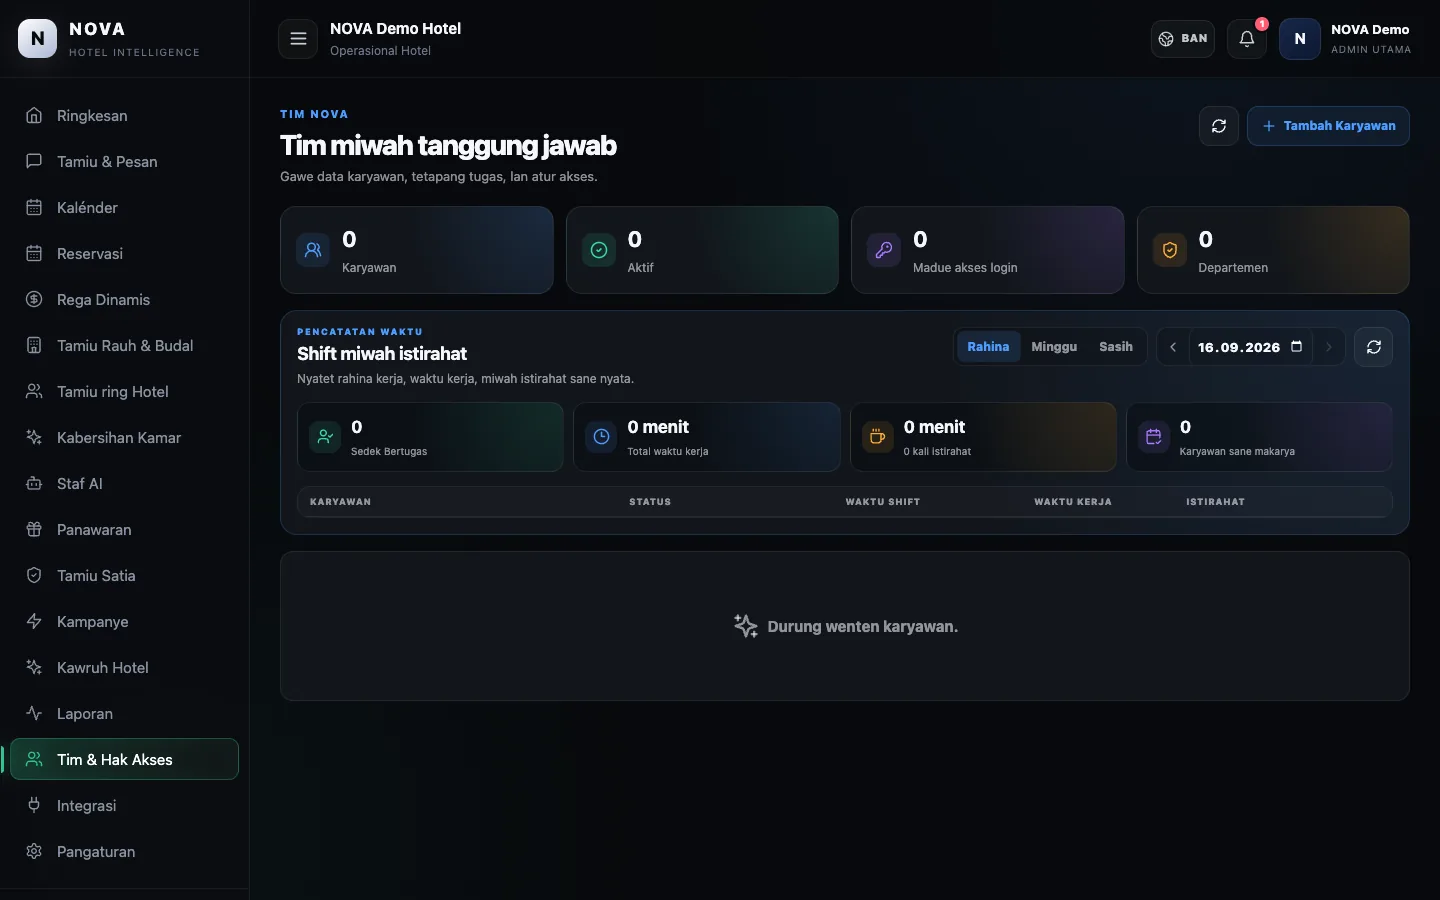Click the Kabersihan Kamar sparkle icon

point(34,437)
